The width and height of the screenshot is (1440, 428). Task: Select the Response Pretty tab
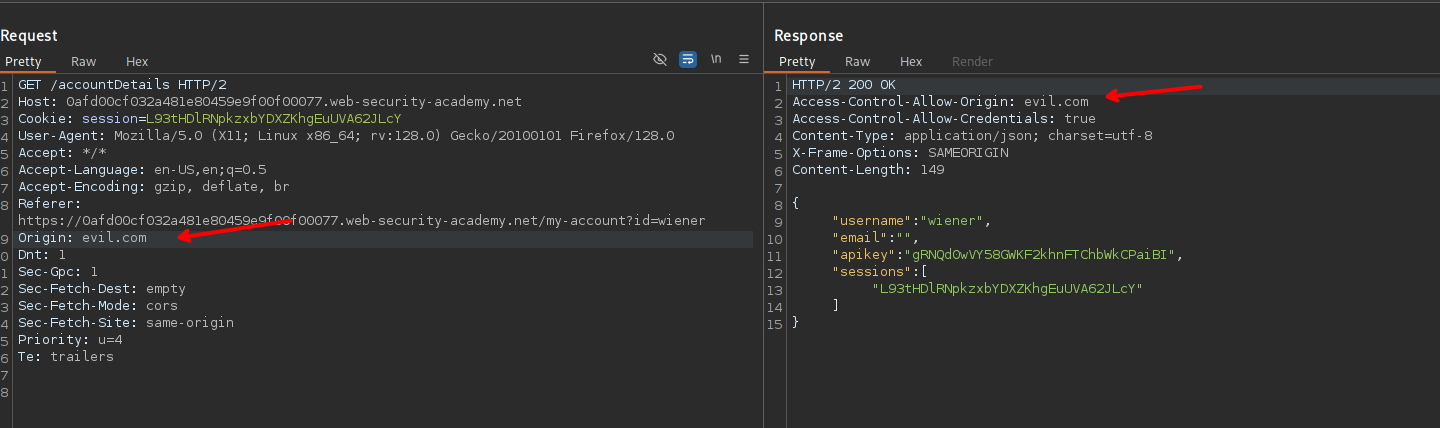(797, 62)
